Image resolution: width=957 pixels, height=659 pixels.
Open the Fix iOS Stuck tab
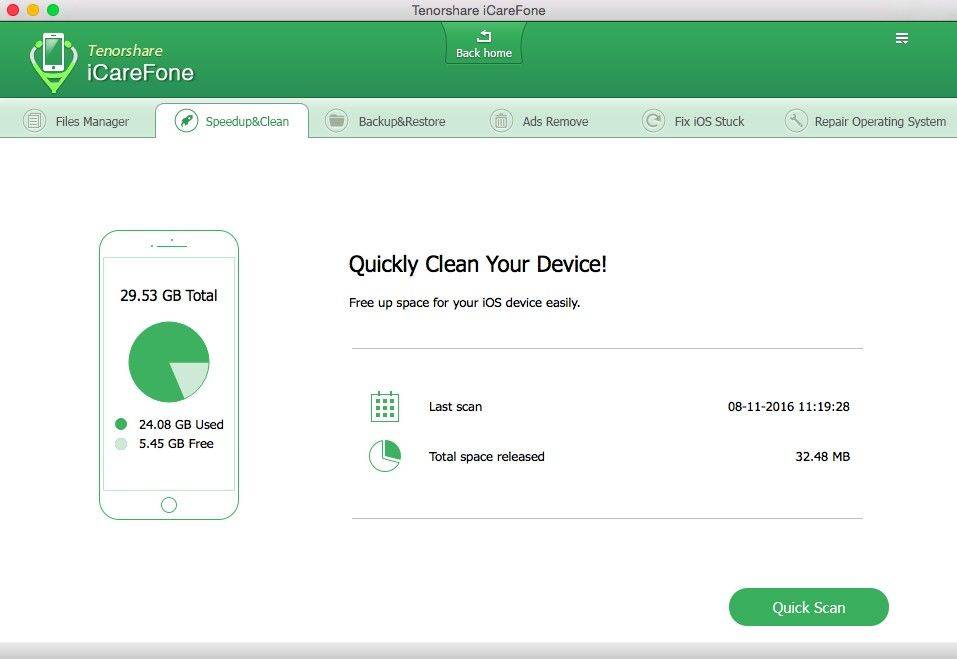(693, 121)
